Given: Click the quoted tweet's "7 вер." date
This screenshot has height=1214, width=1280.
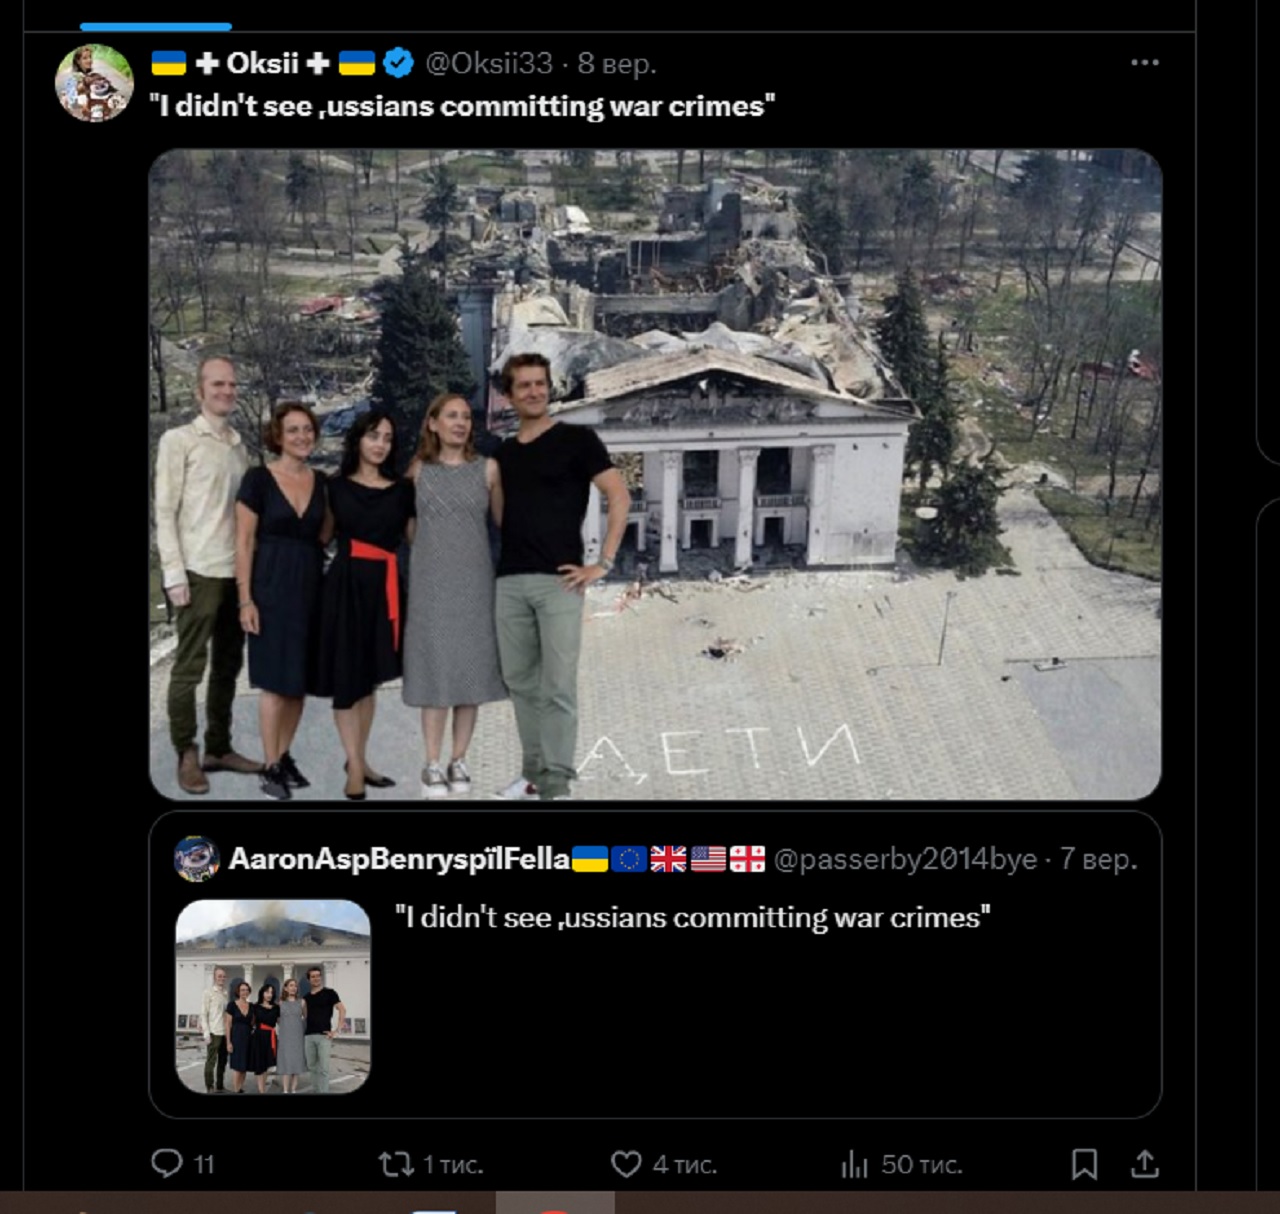Looking at the screenshot, I should click(x=1098, y=859).
